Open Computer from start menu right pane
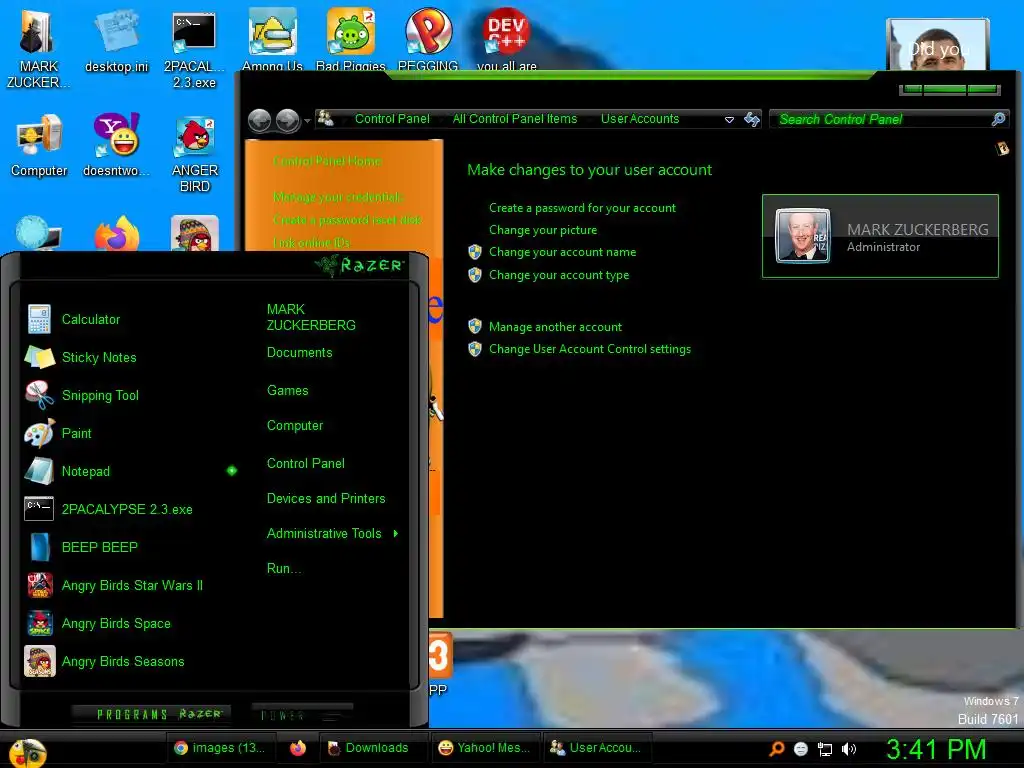The height and width of the screenshot is (768, 1024). 295,426
